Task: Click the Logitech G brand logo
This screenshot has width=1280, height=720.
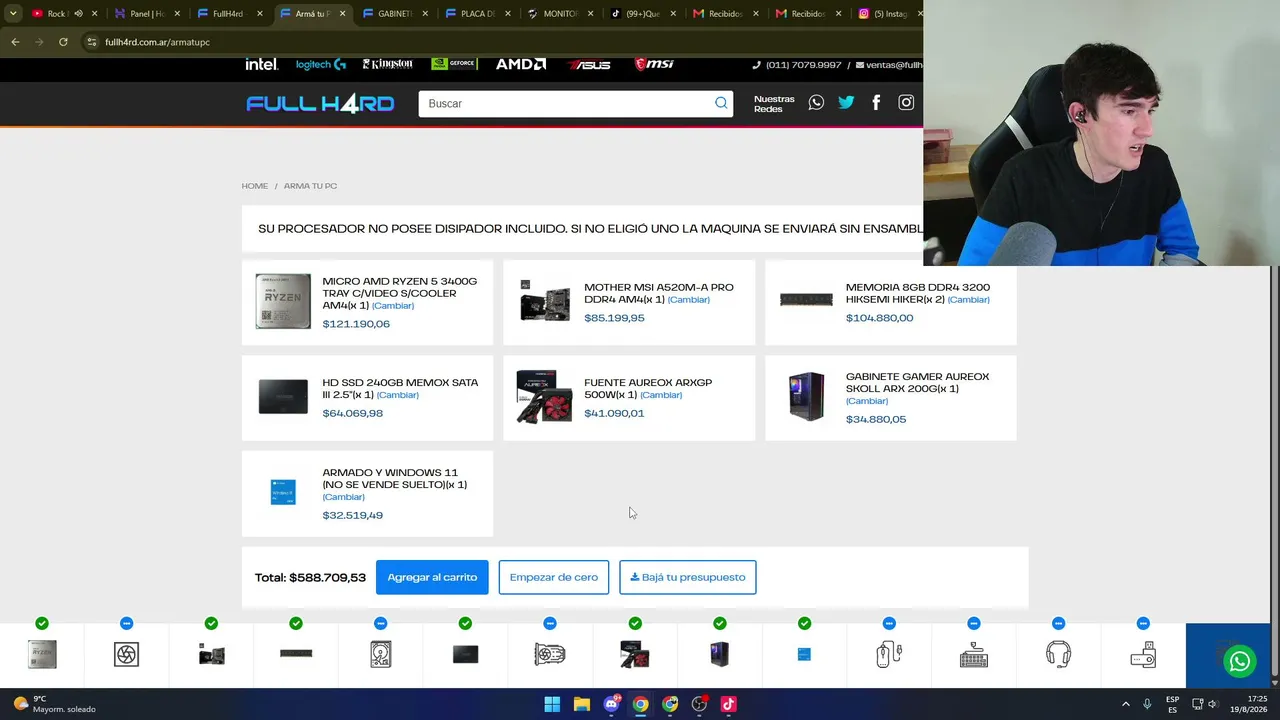Action: (x=320, y=64)
